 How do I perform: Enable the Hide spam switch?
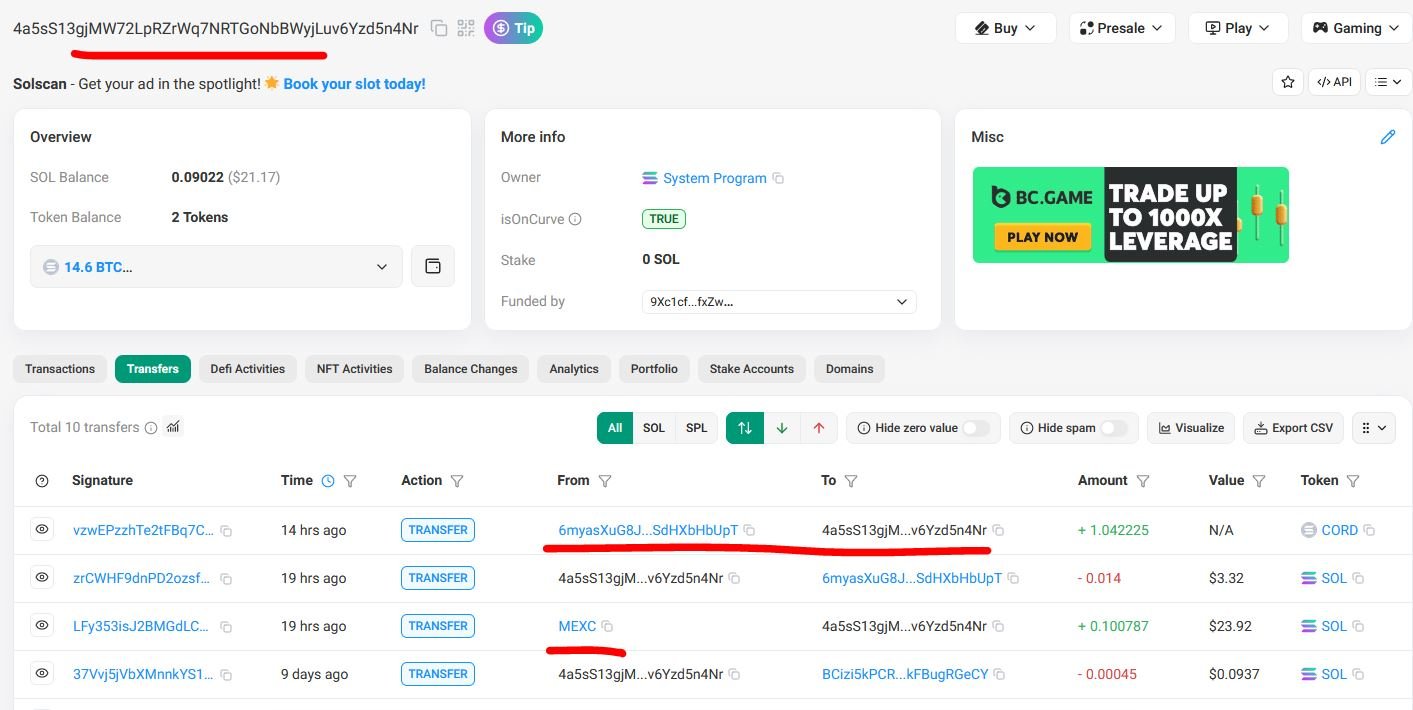(x=1113, y=428)
